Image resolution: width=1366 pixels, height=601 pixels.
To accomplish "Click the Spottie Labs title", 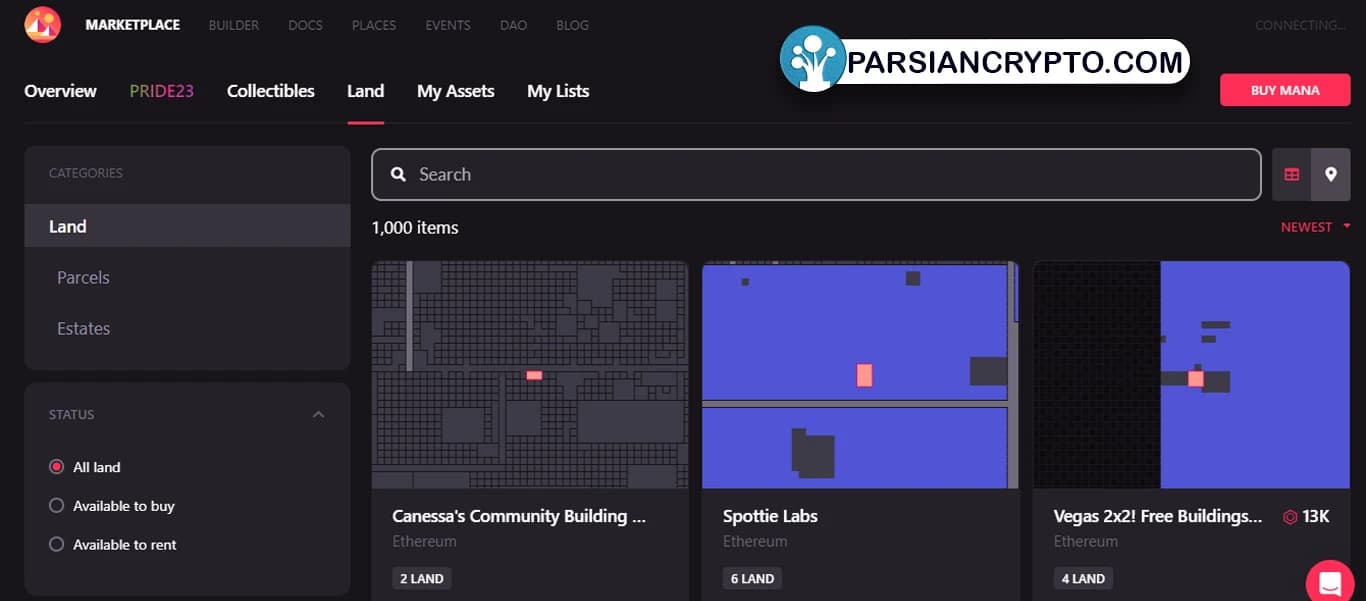I will 770,516.
